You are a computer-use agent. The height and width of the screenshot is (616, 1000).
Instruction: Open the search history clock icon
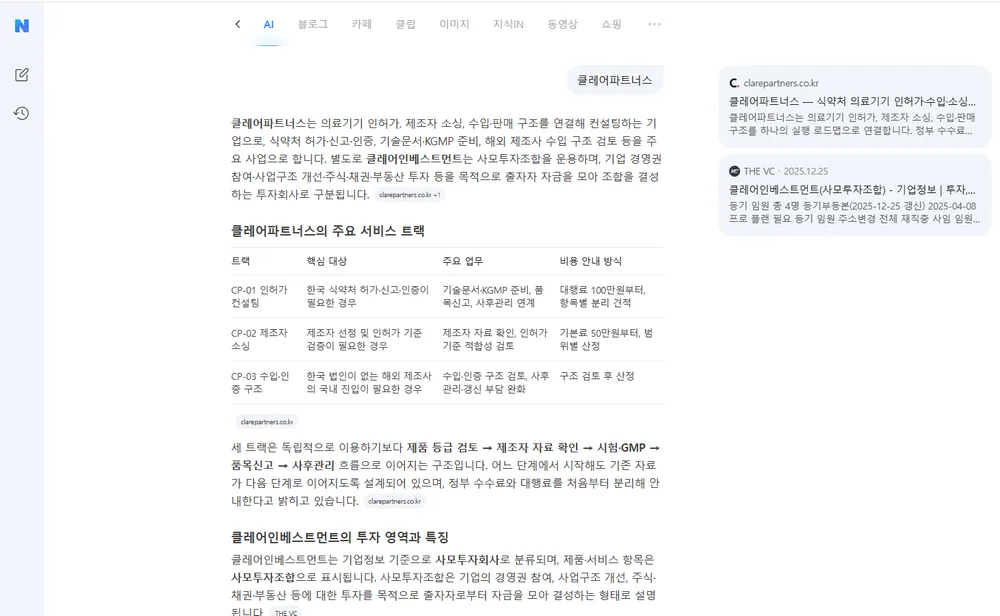click(22, 113)
